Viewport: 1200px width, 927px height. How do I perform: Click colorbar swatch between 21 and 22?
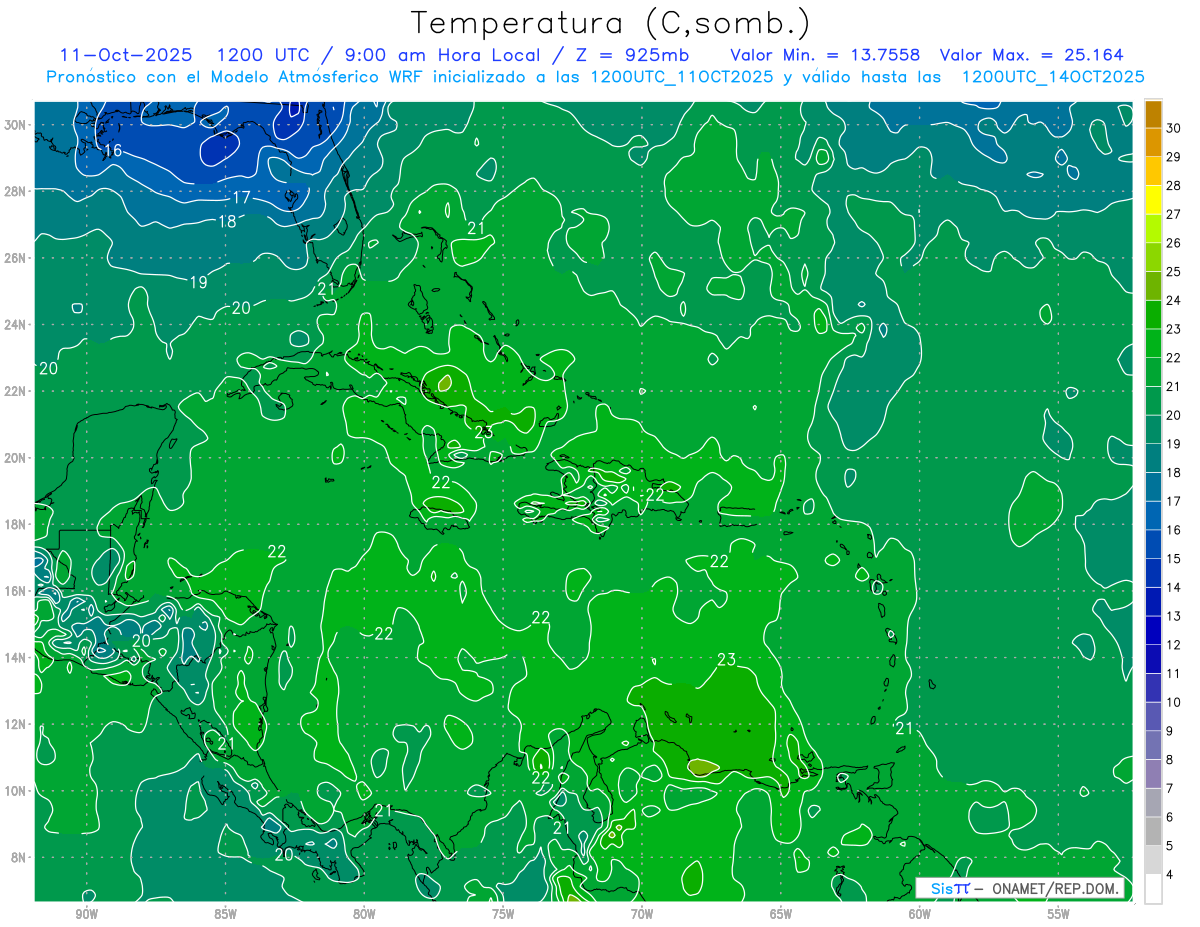1153,372
